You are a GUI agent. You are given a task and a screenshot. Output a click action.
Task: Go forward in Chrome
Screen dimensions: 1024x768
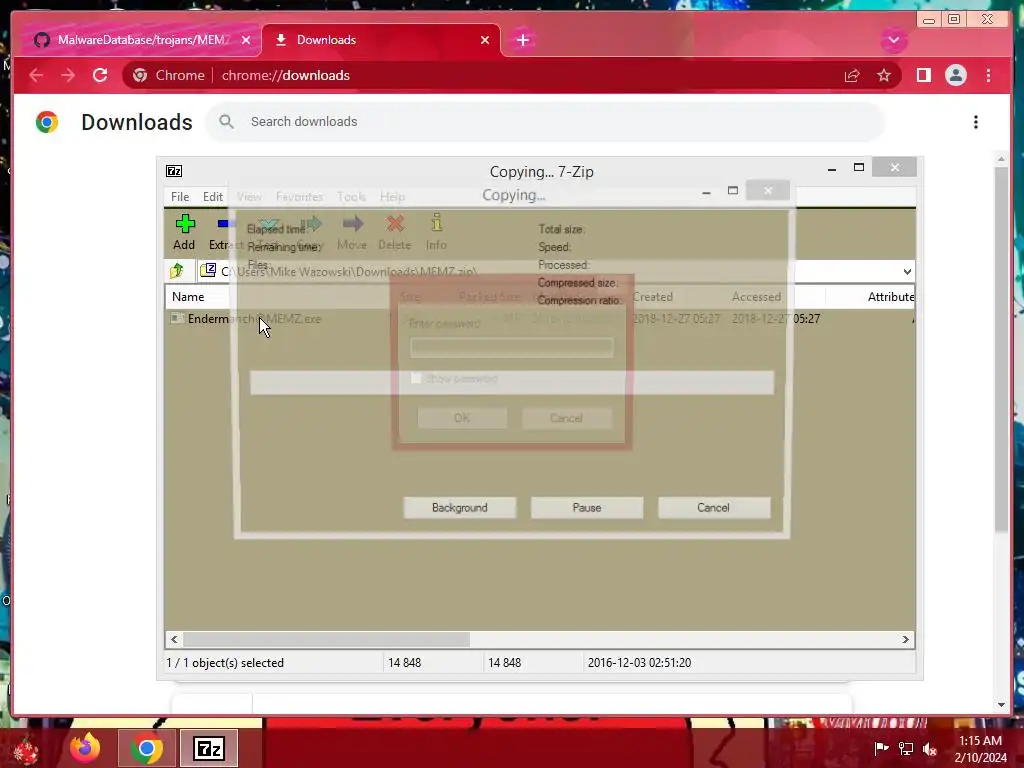coord(68,75)
